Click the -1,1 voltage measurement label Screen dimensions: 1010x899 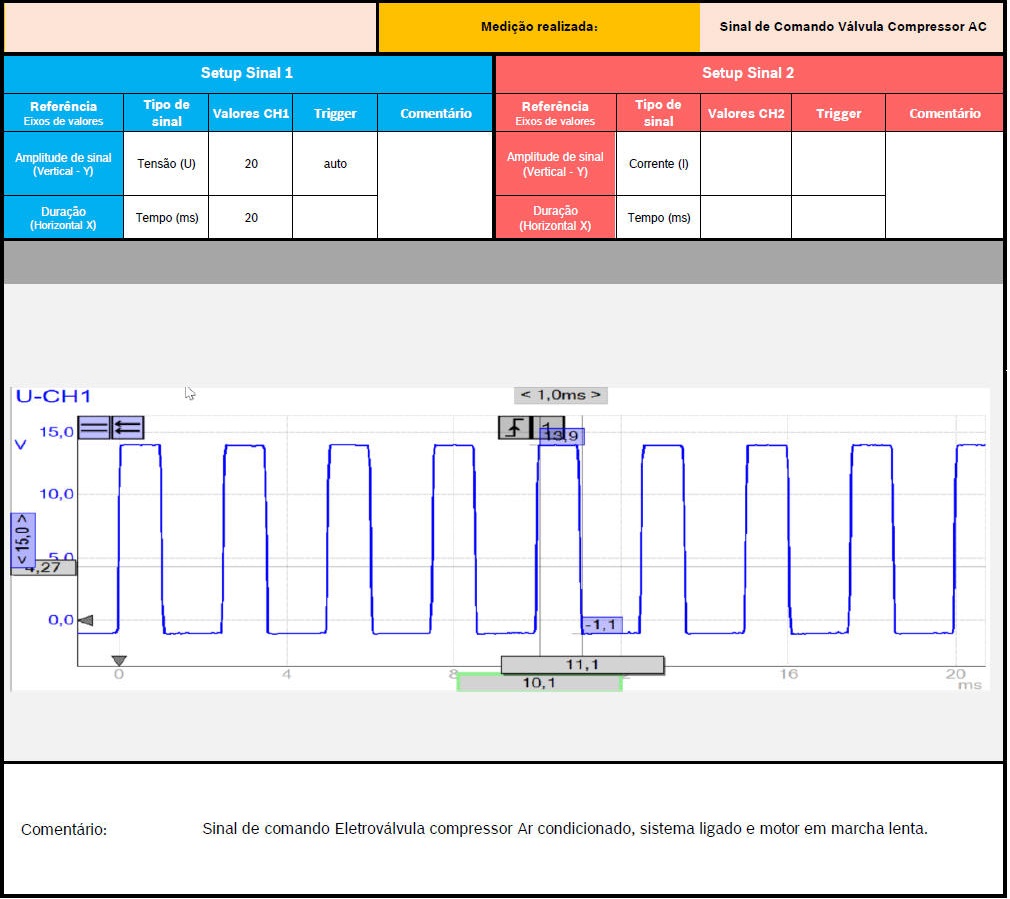602,625
